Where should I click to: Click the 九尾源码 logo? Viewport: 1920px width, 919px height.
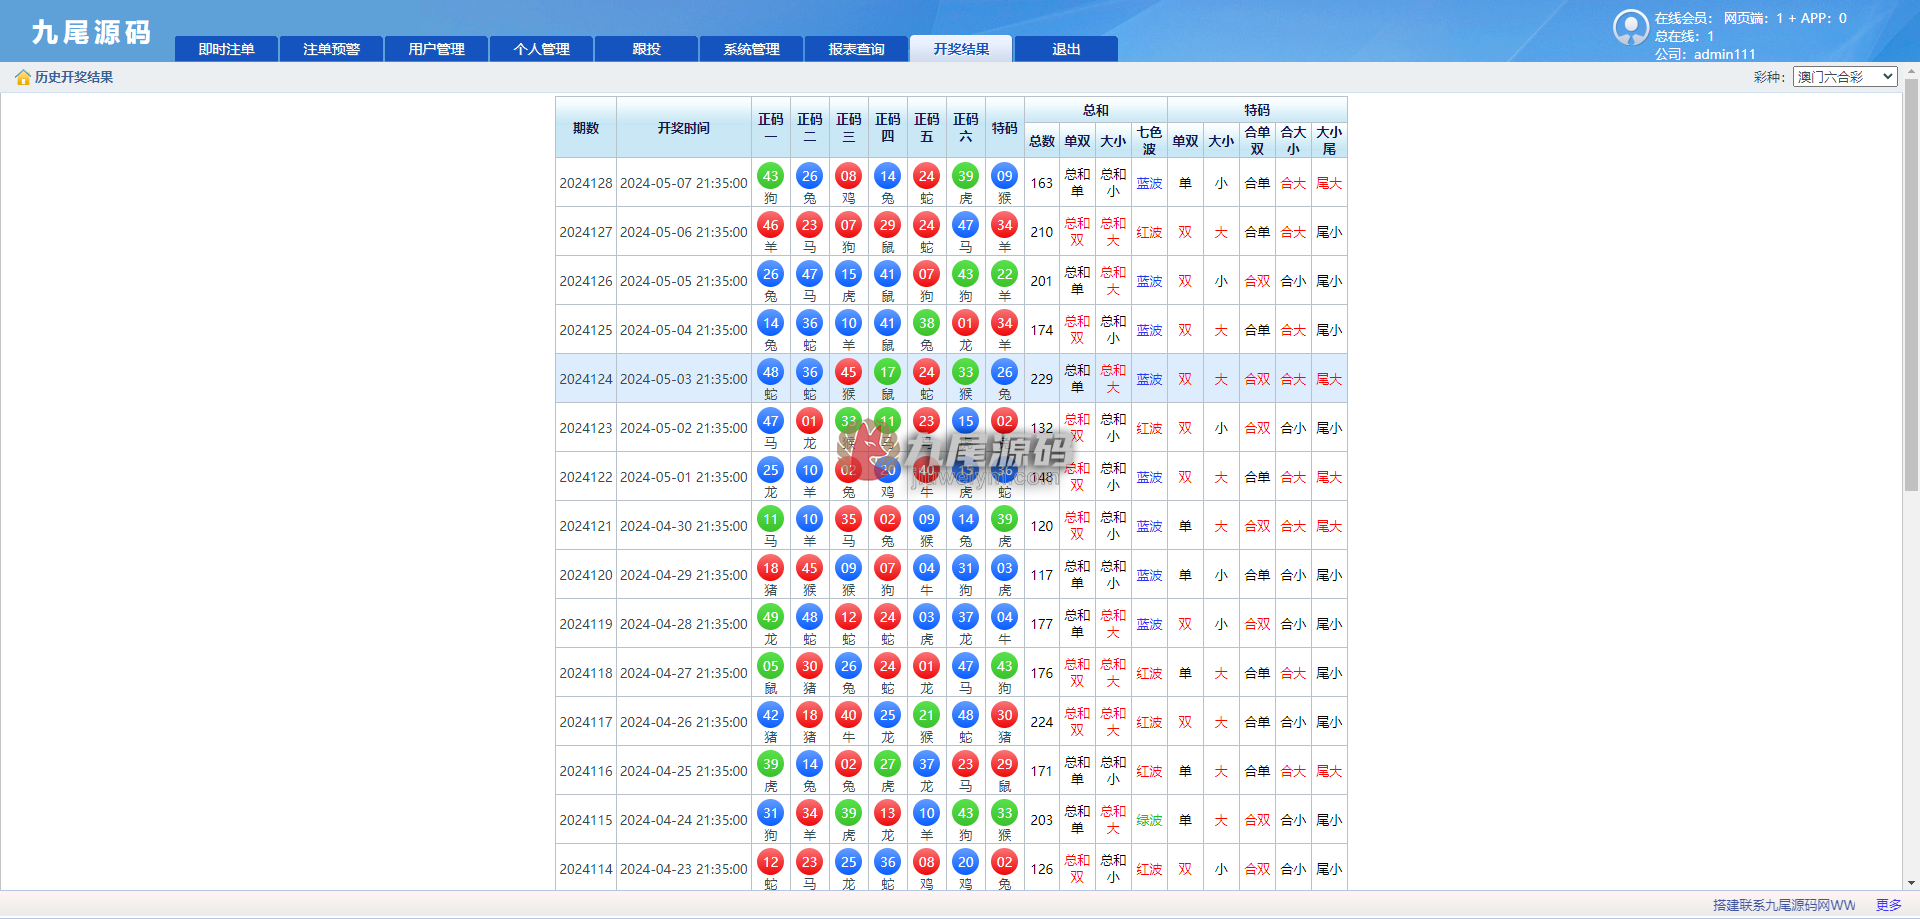91,32
